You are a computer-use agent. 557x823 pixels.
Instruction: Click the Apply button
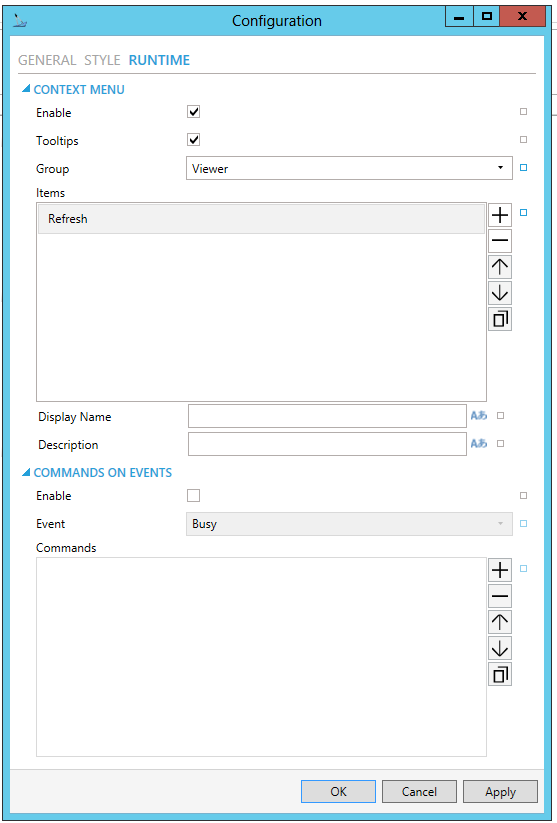500,792
